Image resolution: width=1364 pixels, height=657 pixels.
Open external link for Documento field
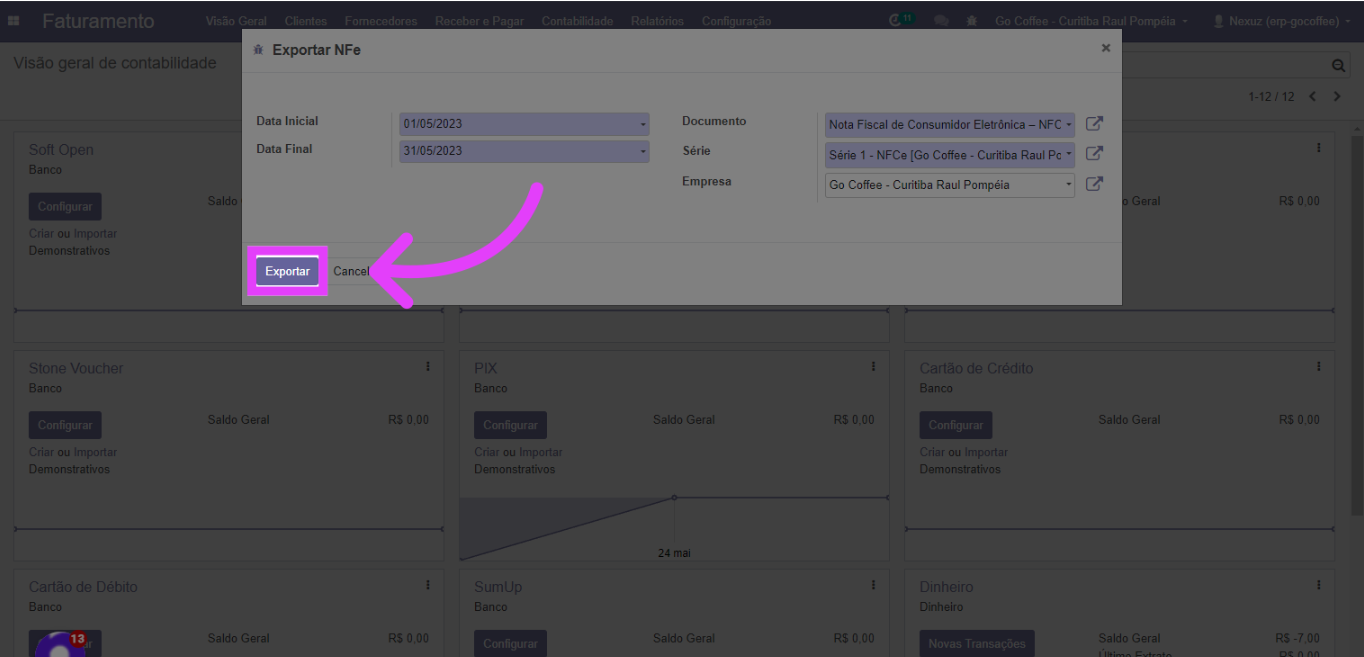click(x=1094, y=124)
